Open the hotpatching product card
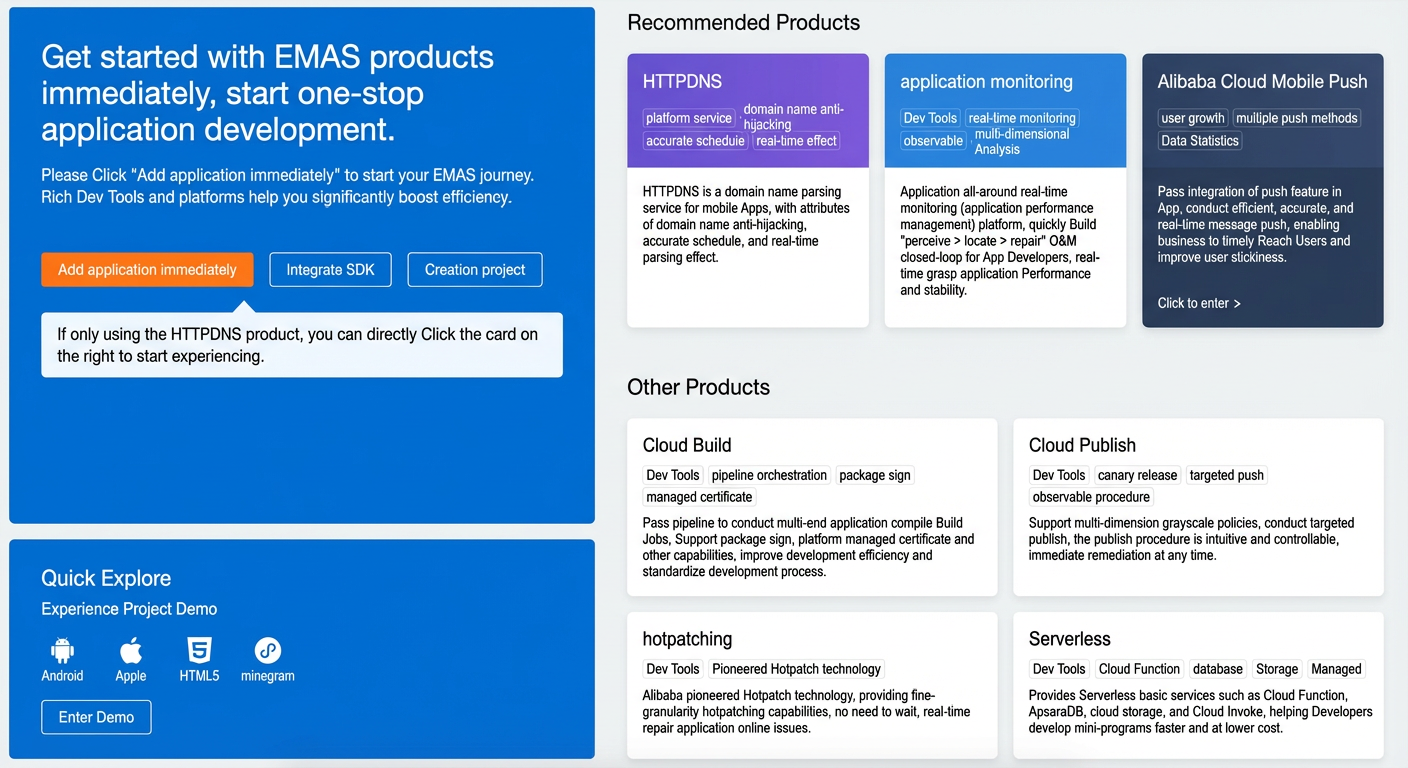 [812, 685]
